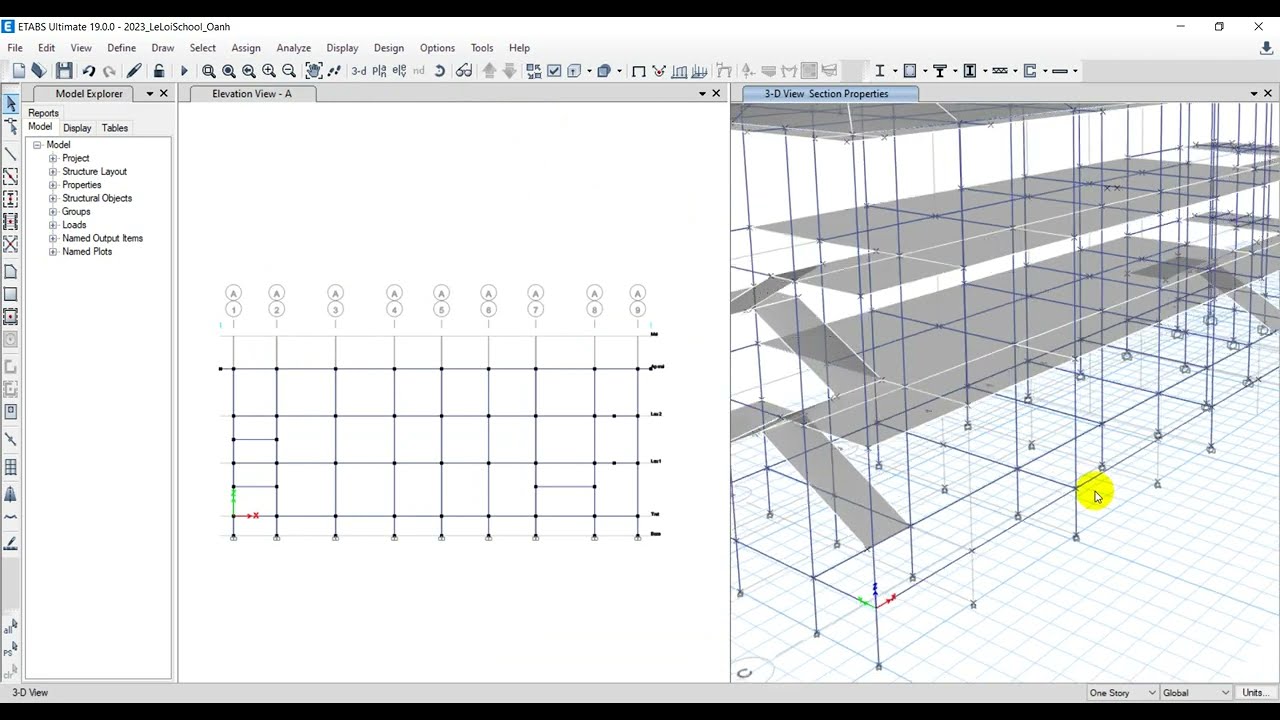1280x720 pixels.
Task: Toggle the model lock padlock icon
Action: coord(159,71)
